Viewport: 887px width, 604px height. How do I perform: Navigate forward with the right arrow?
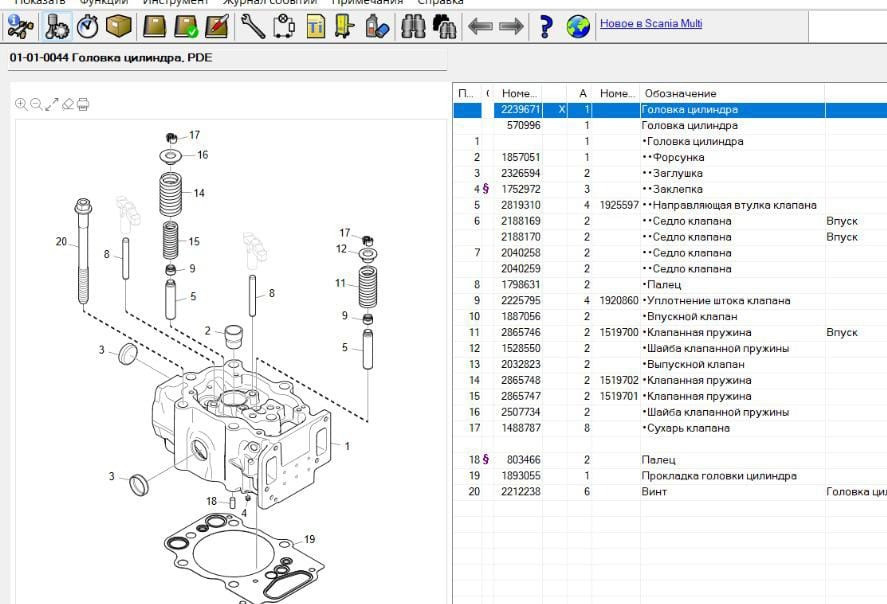tap(511, 26)
